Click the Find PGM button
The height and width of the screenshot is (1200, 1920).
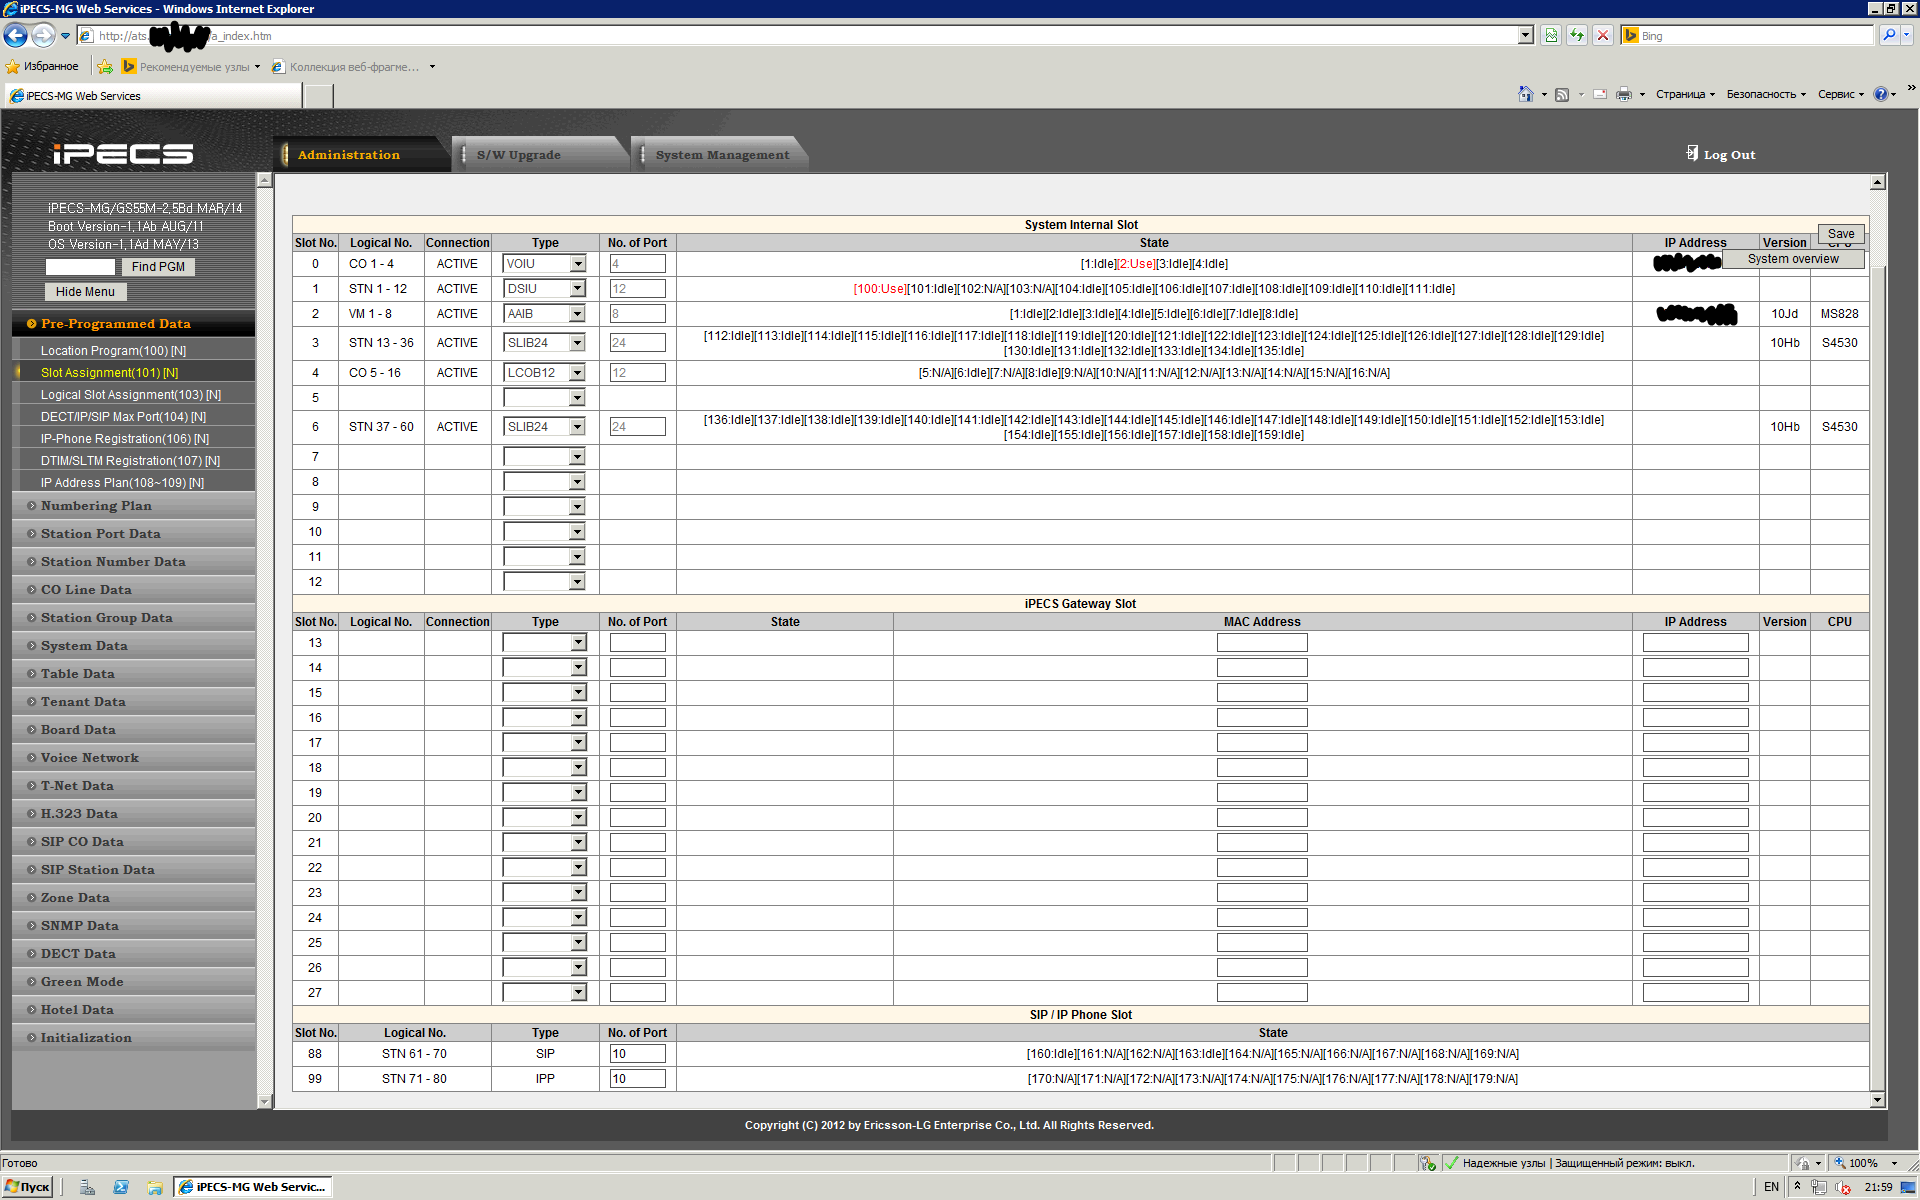[x=158, y=267]
